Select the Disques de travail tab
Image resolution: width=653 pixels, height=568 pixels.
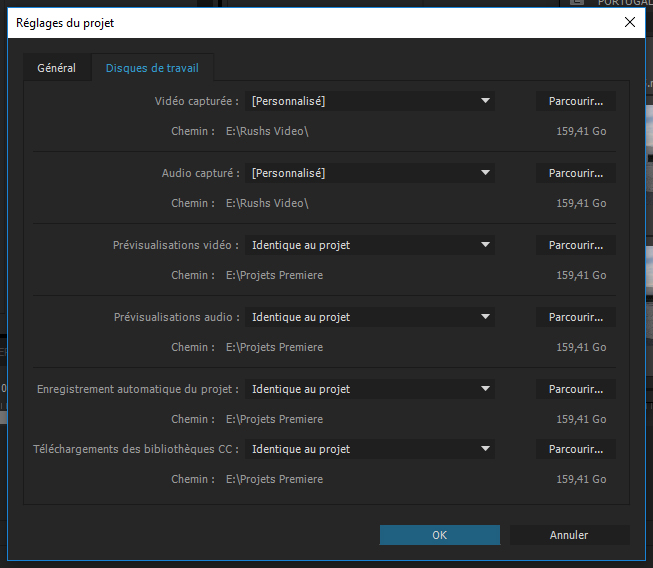point(152,68)
